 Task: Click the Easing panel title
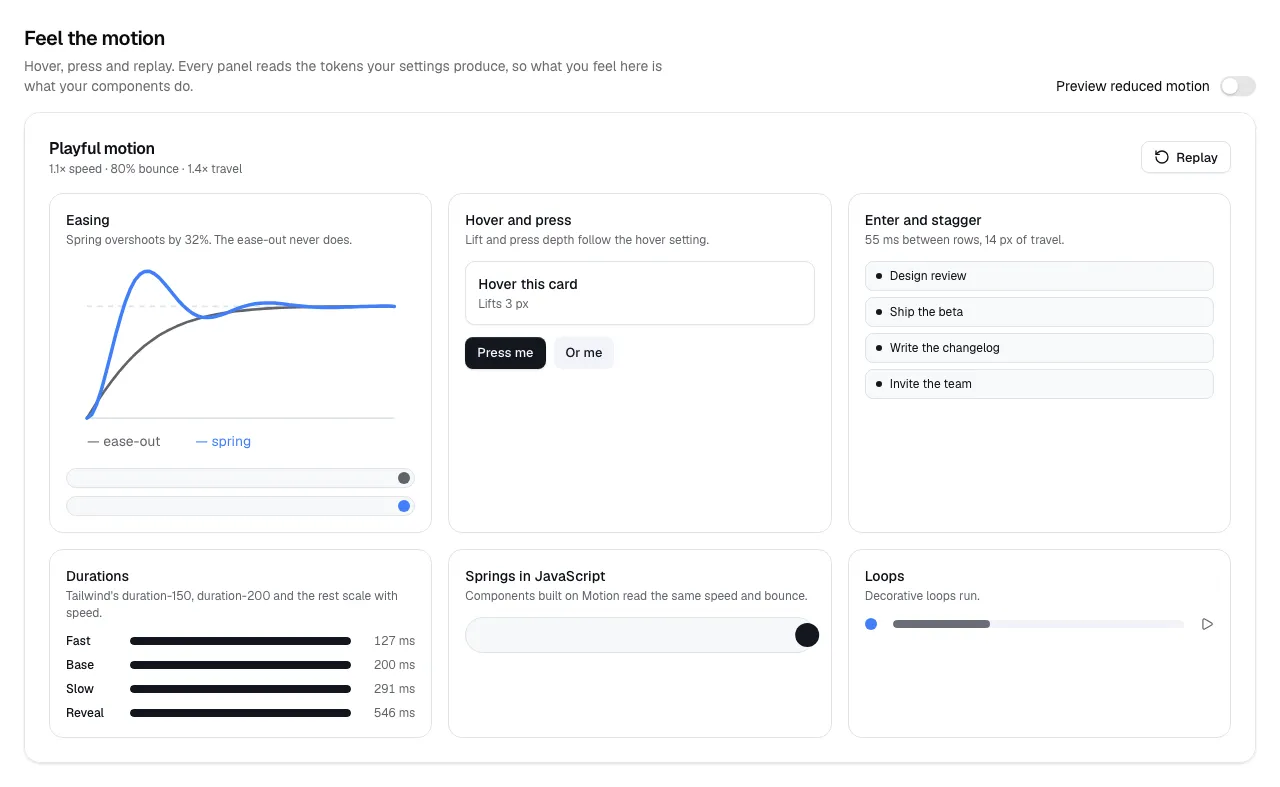[88, 220]
